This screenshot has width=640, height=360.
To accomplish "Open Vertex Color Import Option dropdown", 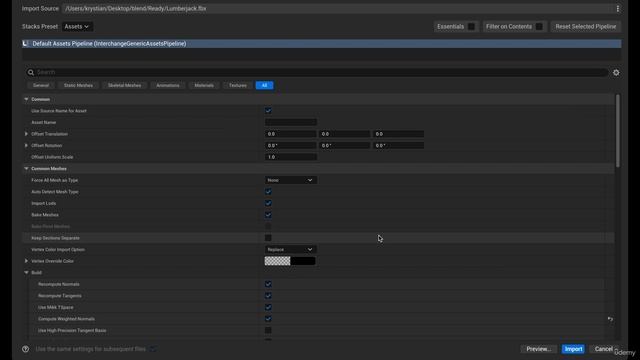I will pos(290,249).
